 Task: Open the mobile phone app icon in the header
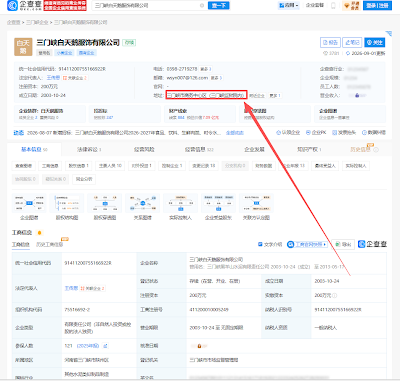(x=333, y=5)
